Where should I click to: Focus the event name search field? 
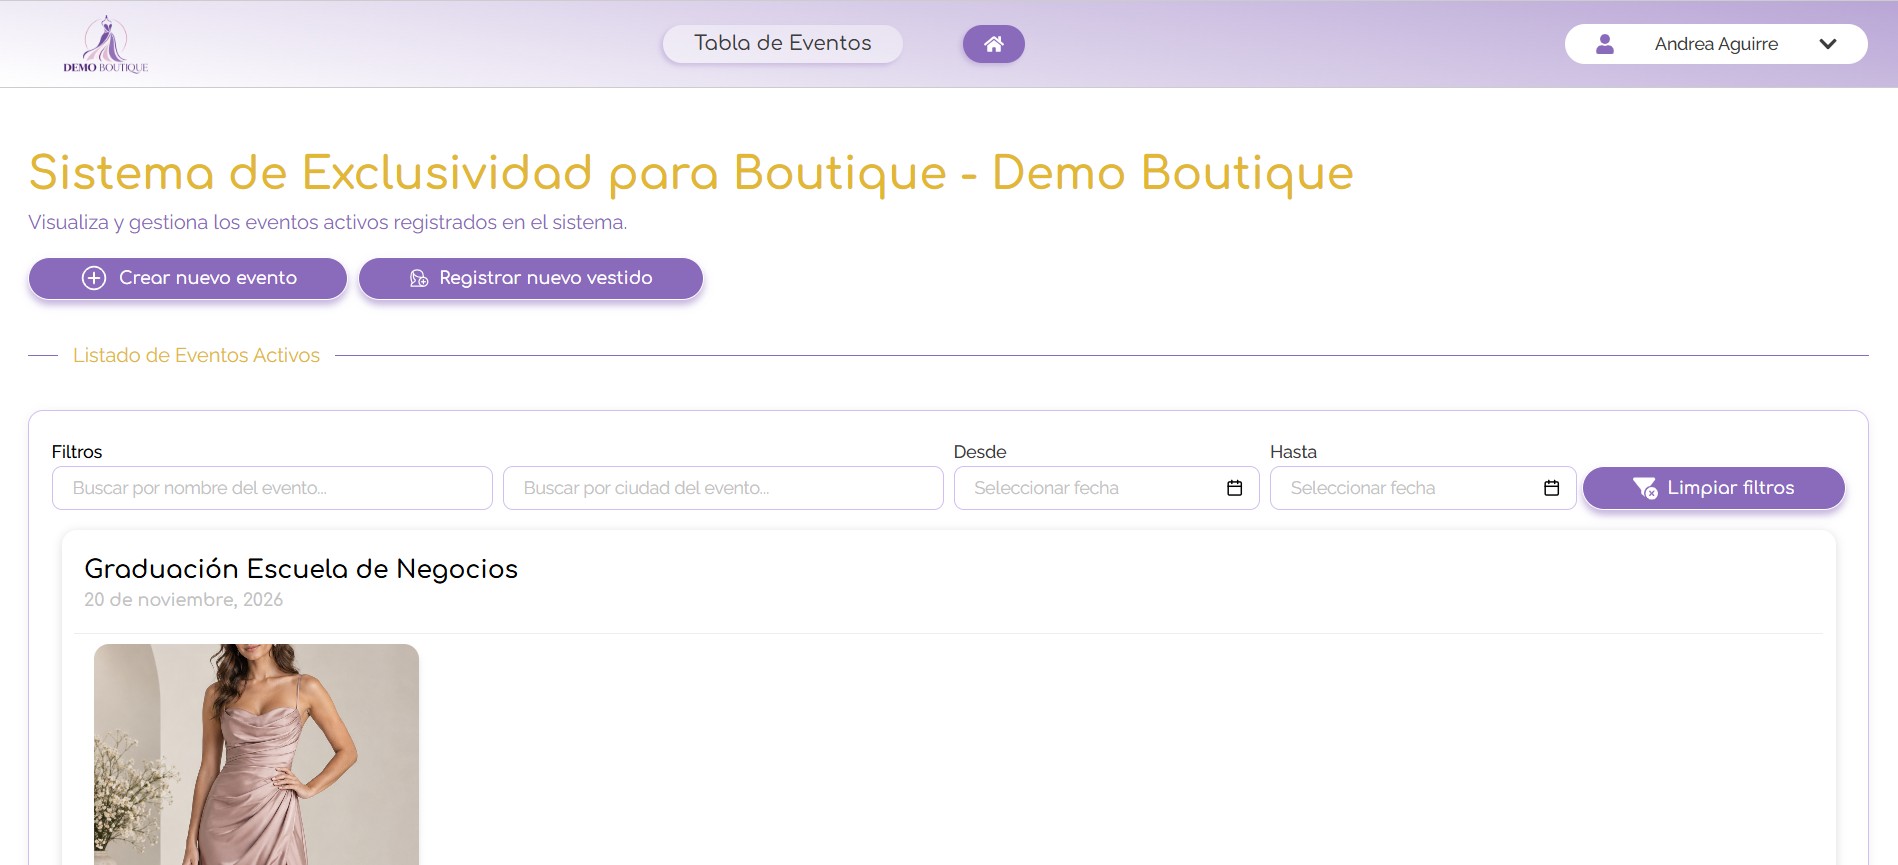pyautogui.click(x=272, y=488)
